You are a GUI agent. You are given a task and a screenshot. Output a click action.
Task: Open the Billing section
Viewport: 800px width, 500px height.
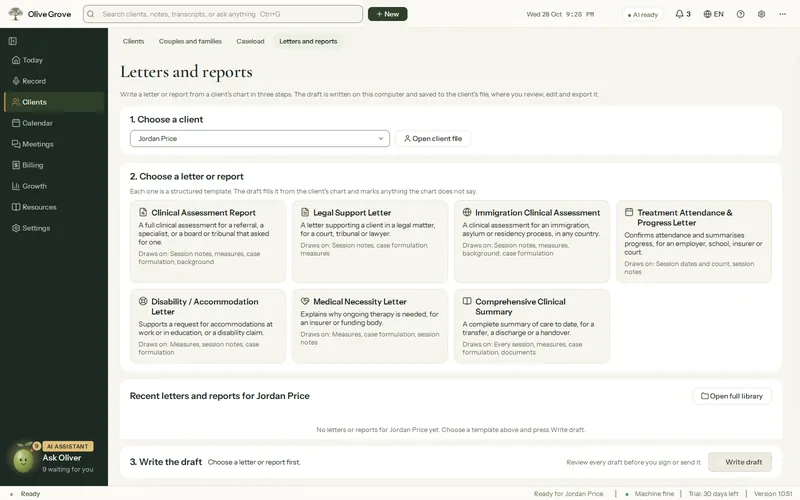[54, 165]
